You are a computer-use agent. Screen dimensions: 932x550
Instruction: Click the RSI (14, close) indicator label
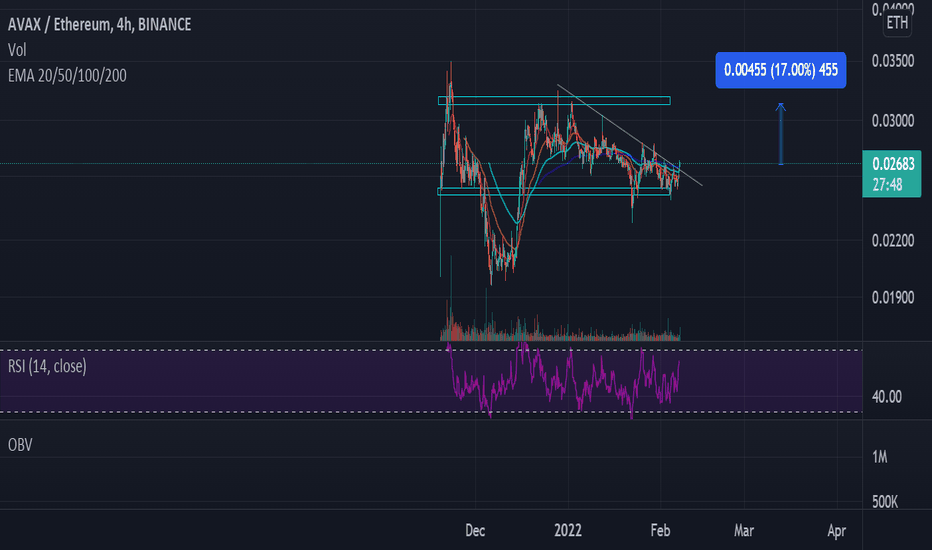[x=47, y=366]
